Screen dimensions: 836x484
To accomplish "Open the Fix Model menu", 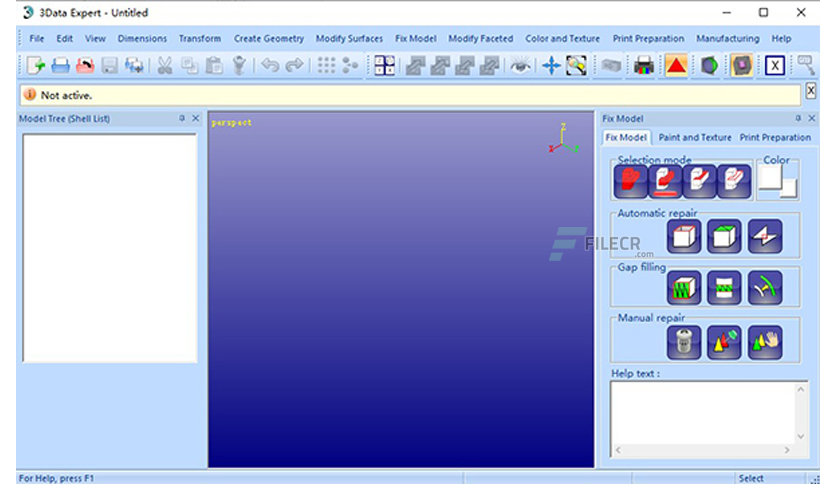I will pyautogui.click(x=416, y=38).
